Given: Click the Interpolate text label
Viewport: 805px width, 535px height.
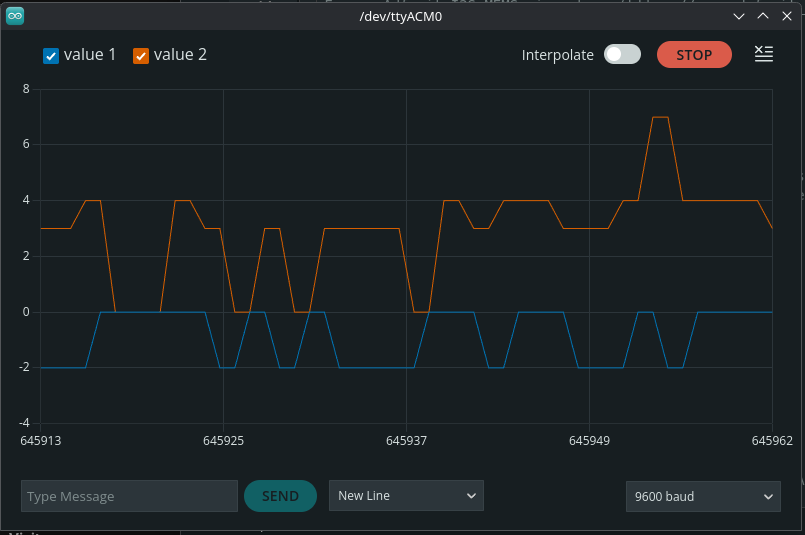Looking at the screenshot, I should [557, 56].
